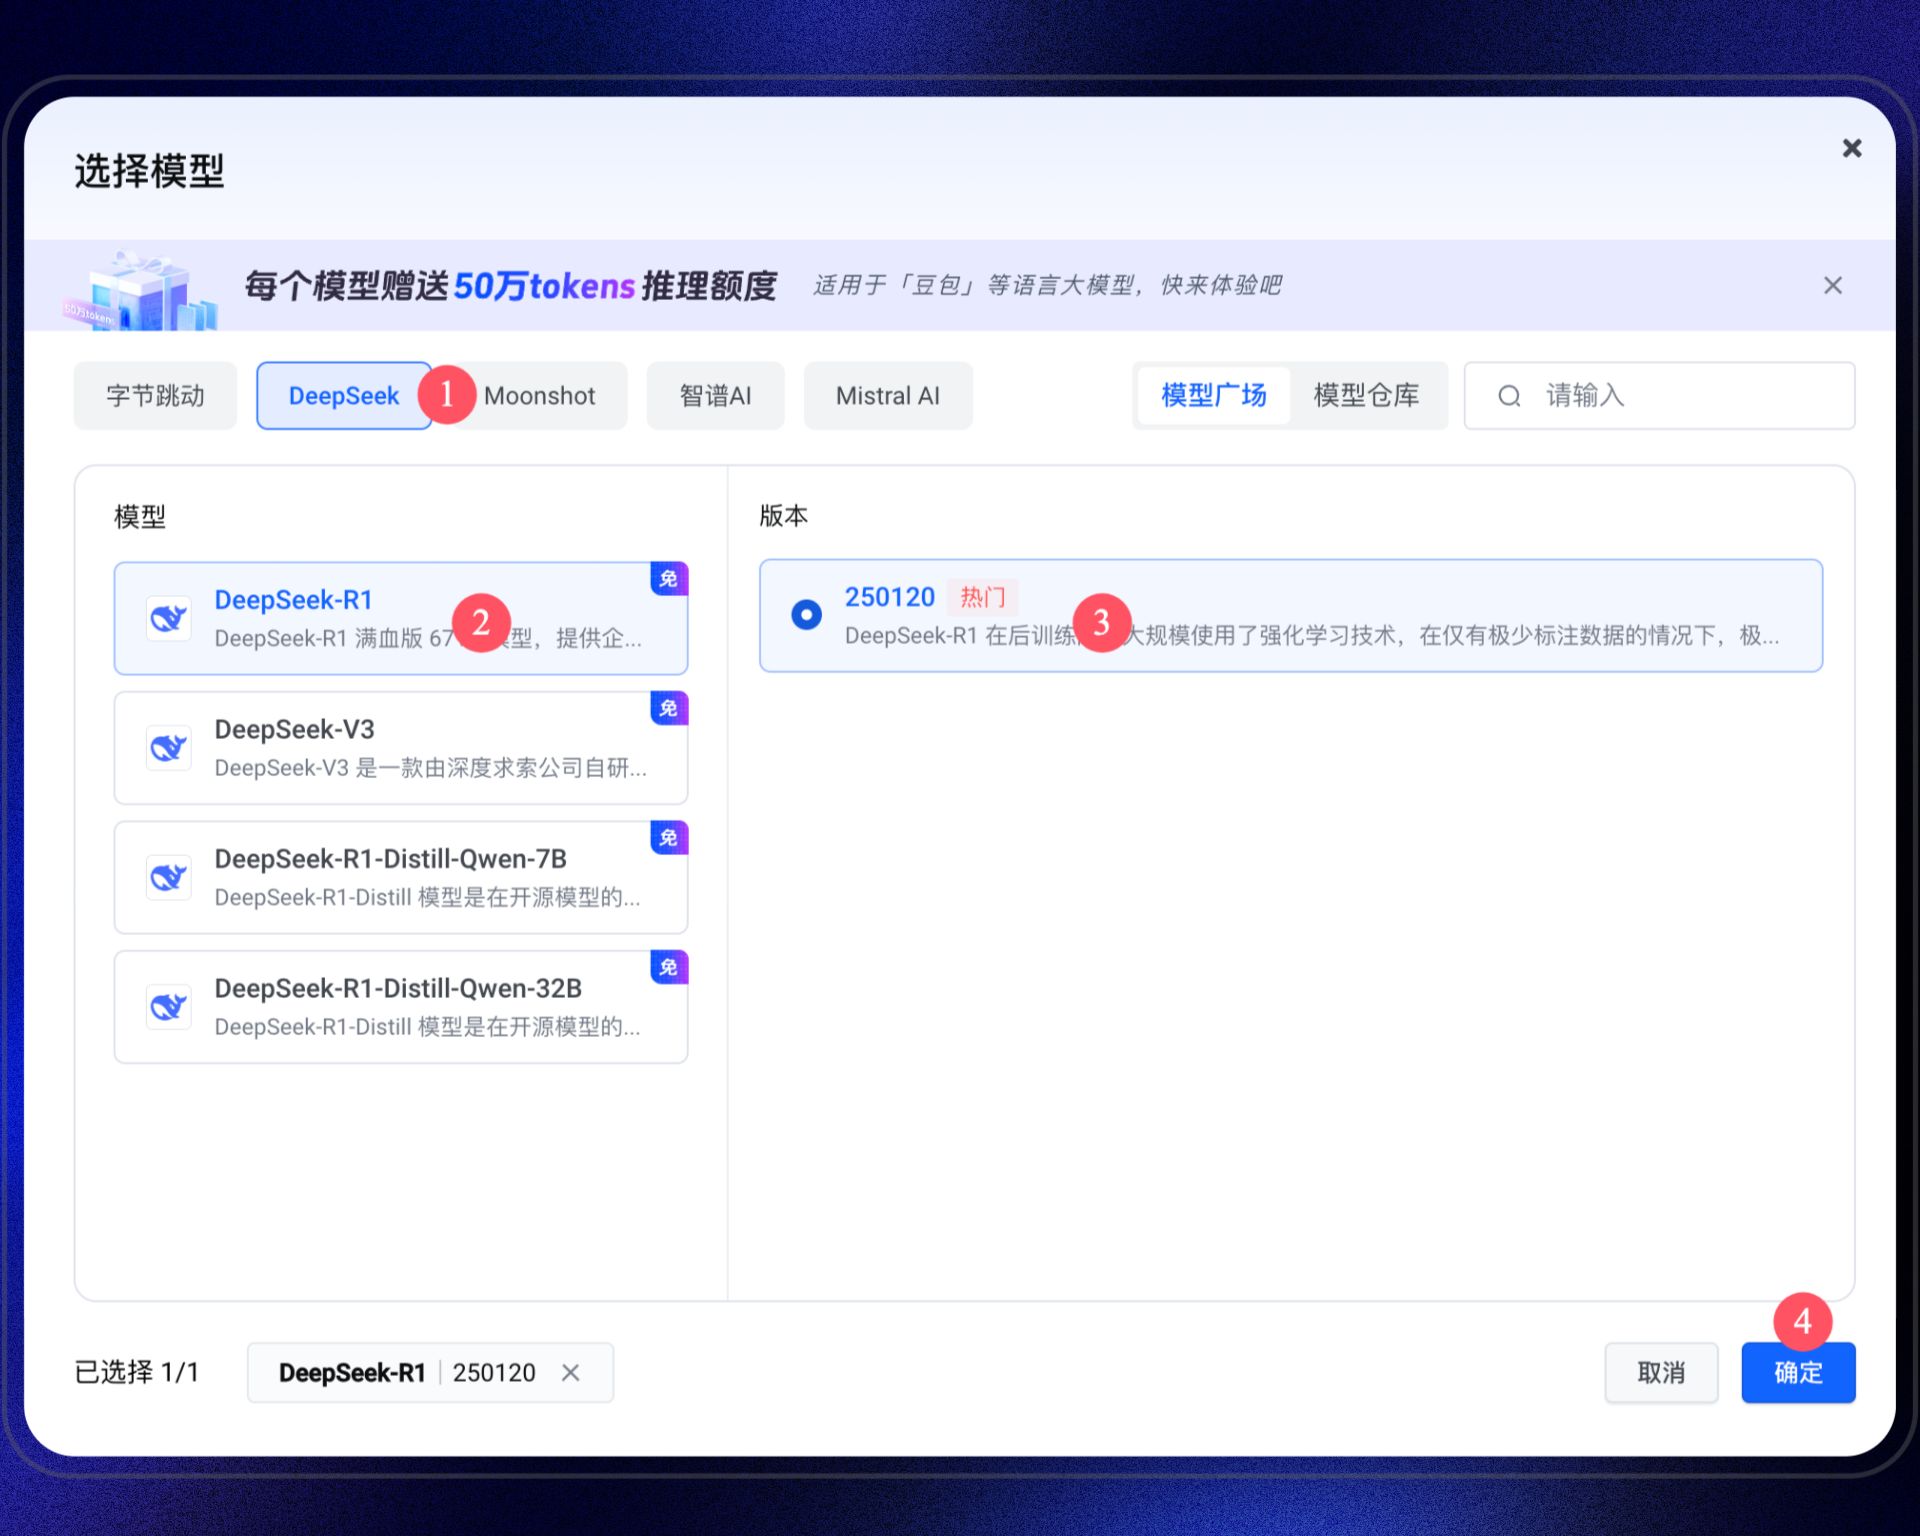Click DeepSeek-V3 whale logo icon
1920x1536 pixels.
pyautogui.click(x=168, y=748)
